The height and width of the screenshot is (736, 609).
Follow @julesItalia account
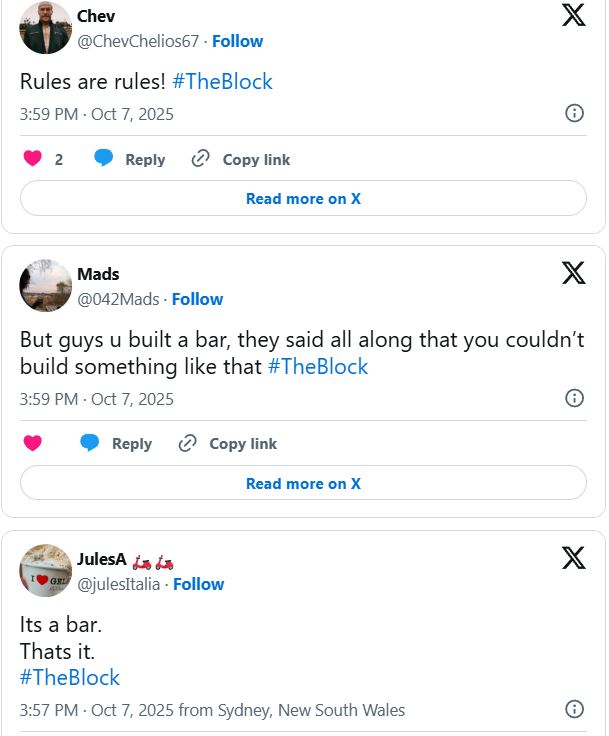(x=198, y=584)
